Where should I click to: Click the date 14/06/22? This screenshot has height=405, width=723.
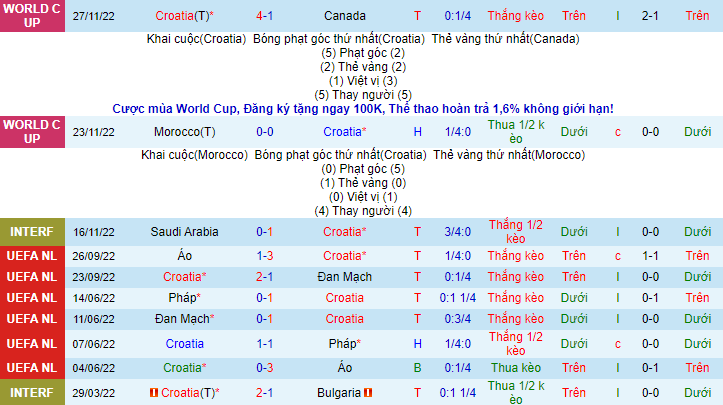pos(94,298)
